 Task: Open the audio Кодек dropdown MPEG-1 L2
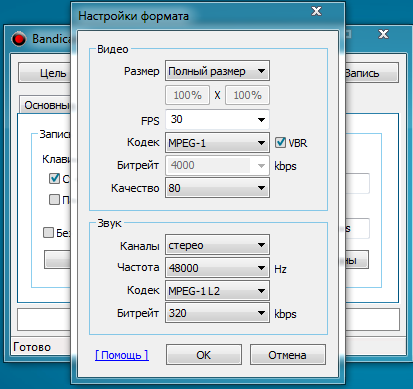[217, 291]
